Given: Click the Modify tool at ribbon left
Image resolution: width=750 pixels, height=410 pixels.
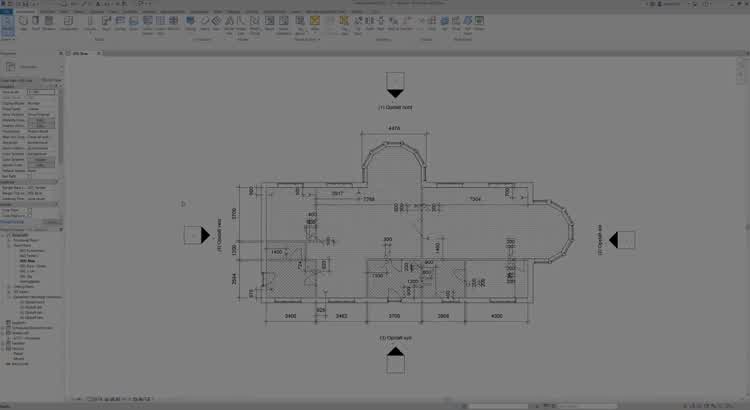Looking at the screenshot, I should pos(7,23).
